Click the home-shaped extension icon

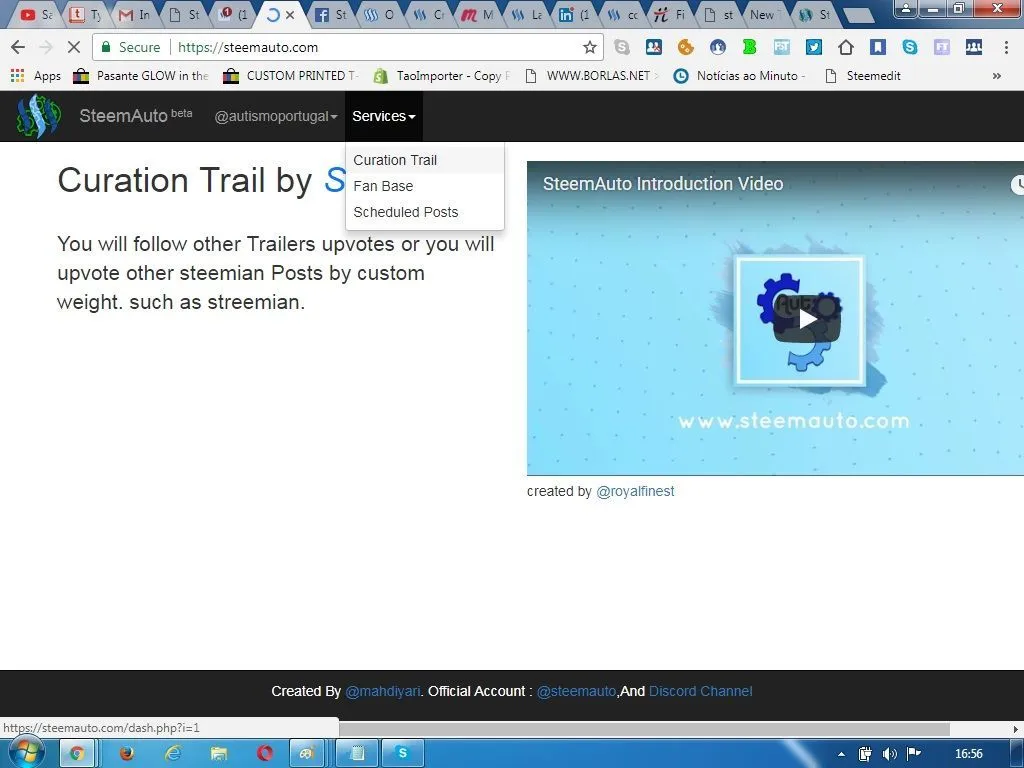click(x=846, y=47)
